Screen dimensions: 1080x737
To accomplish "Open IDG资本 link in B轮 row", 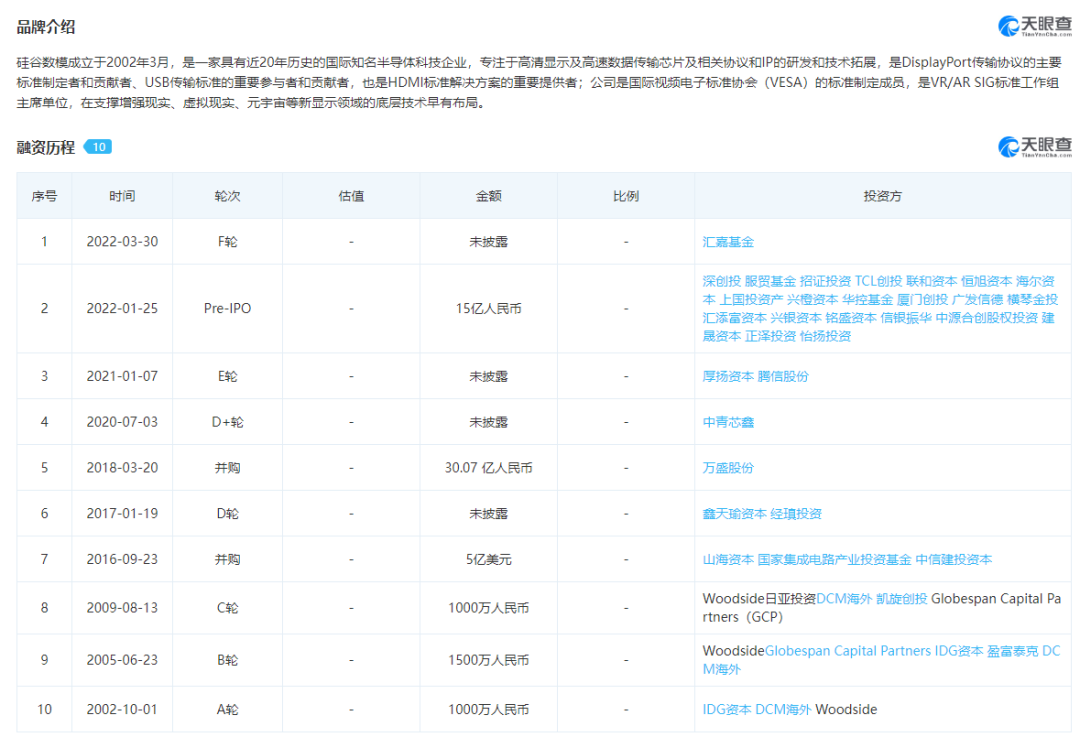I will point(959,651).
